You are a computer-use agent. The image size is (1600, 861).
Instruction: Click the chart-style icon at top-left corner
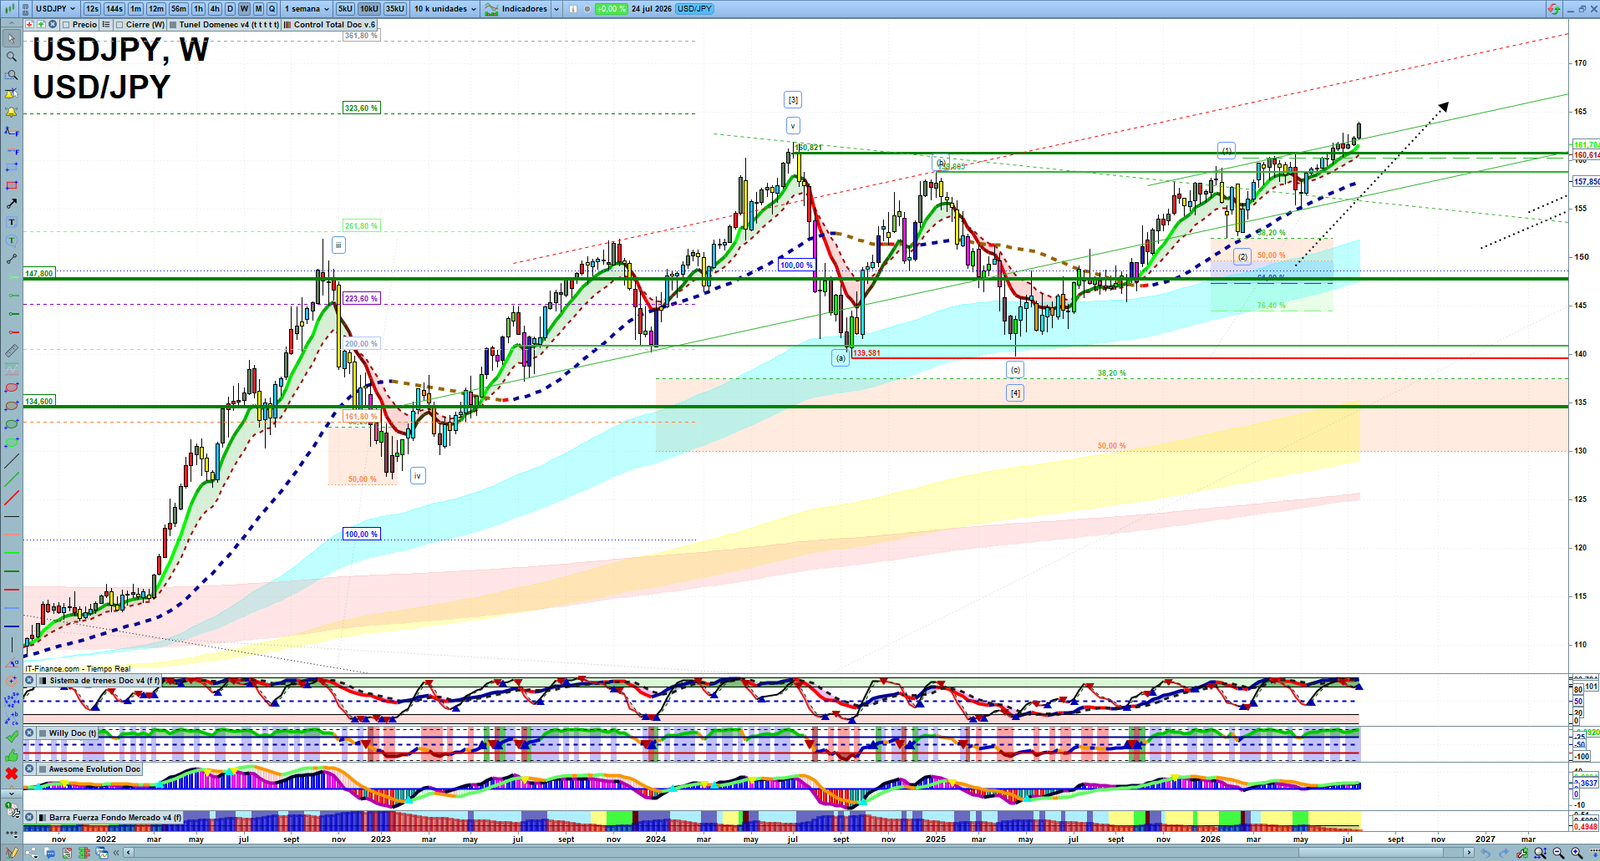(x=10, y=9)
